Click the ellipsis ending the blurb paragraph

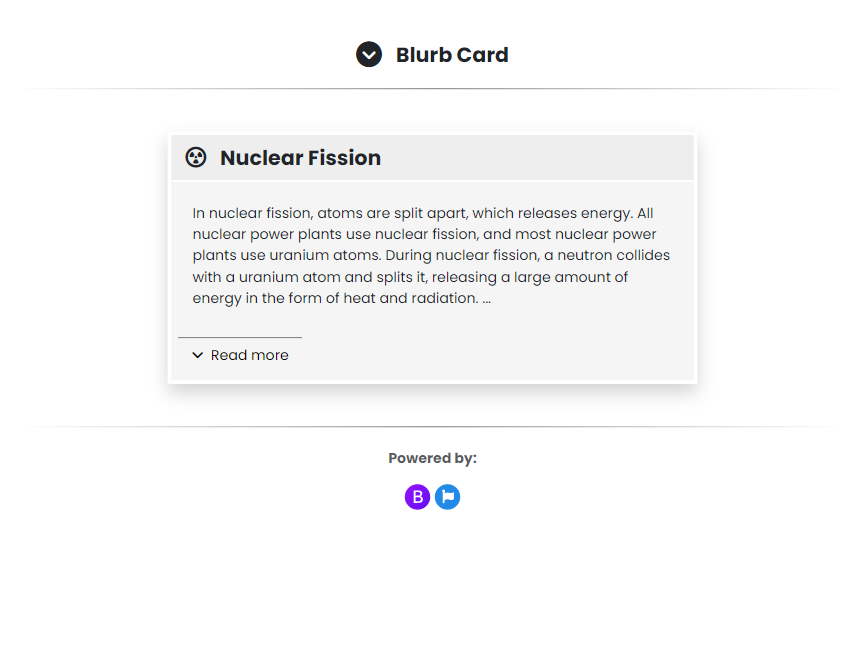click(x=486, y=299)
